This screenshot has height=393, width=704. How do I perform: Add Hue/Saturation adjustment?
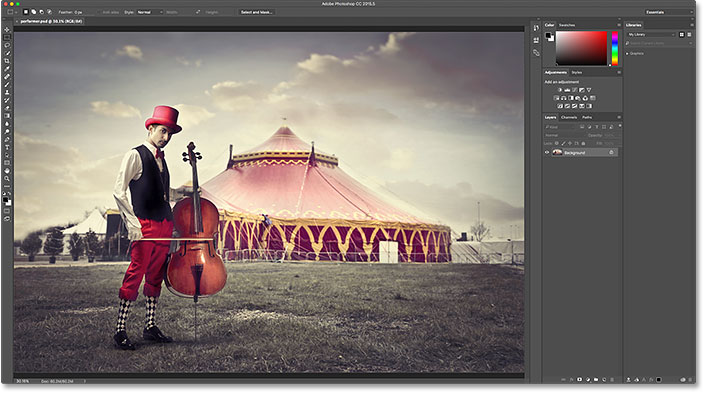coord(556,98)
